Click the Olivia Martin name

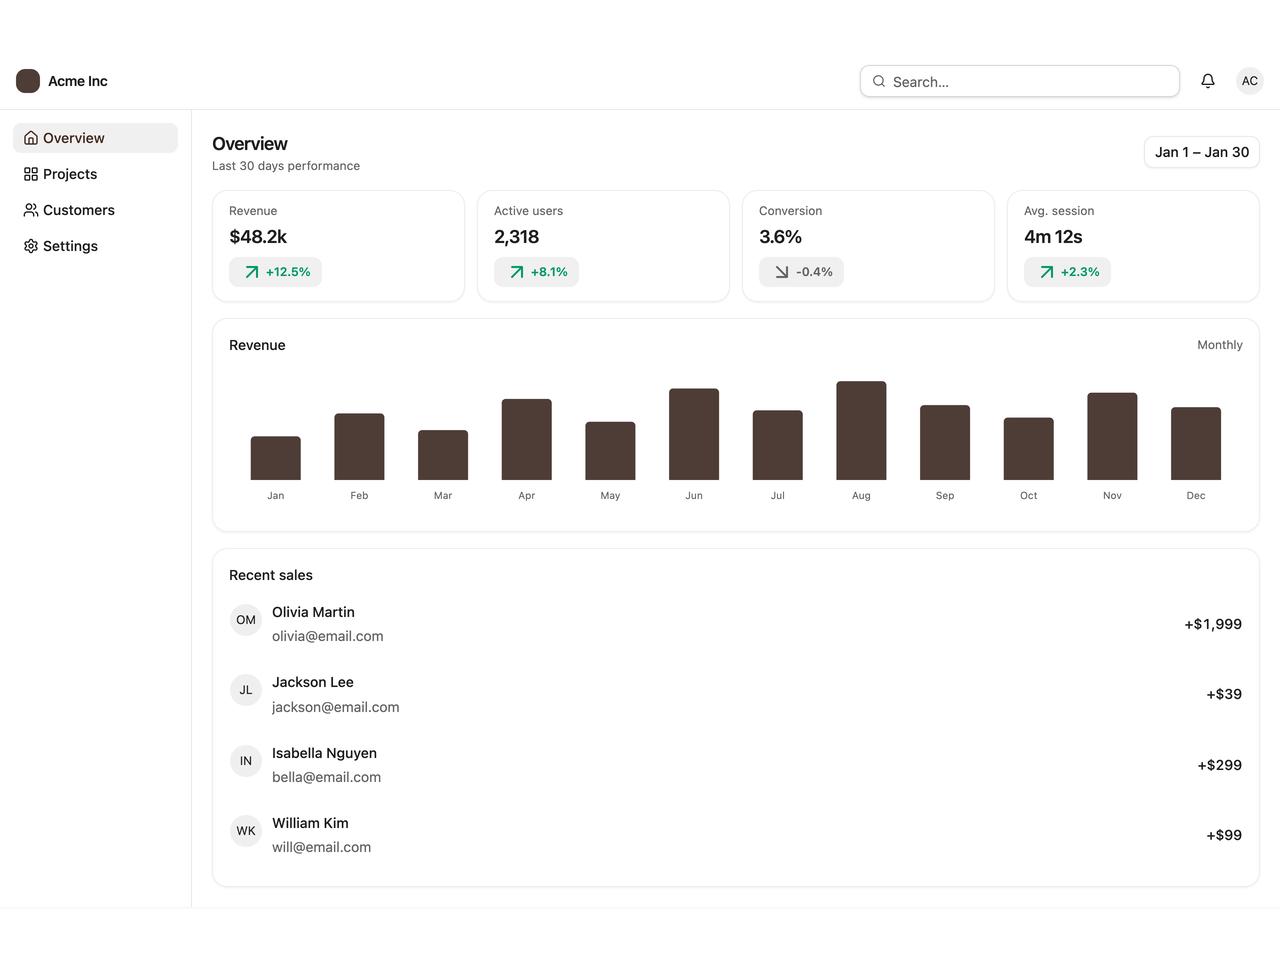[x=313, y=612]
